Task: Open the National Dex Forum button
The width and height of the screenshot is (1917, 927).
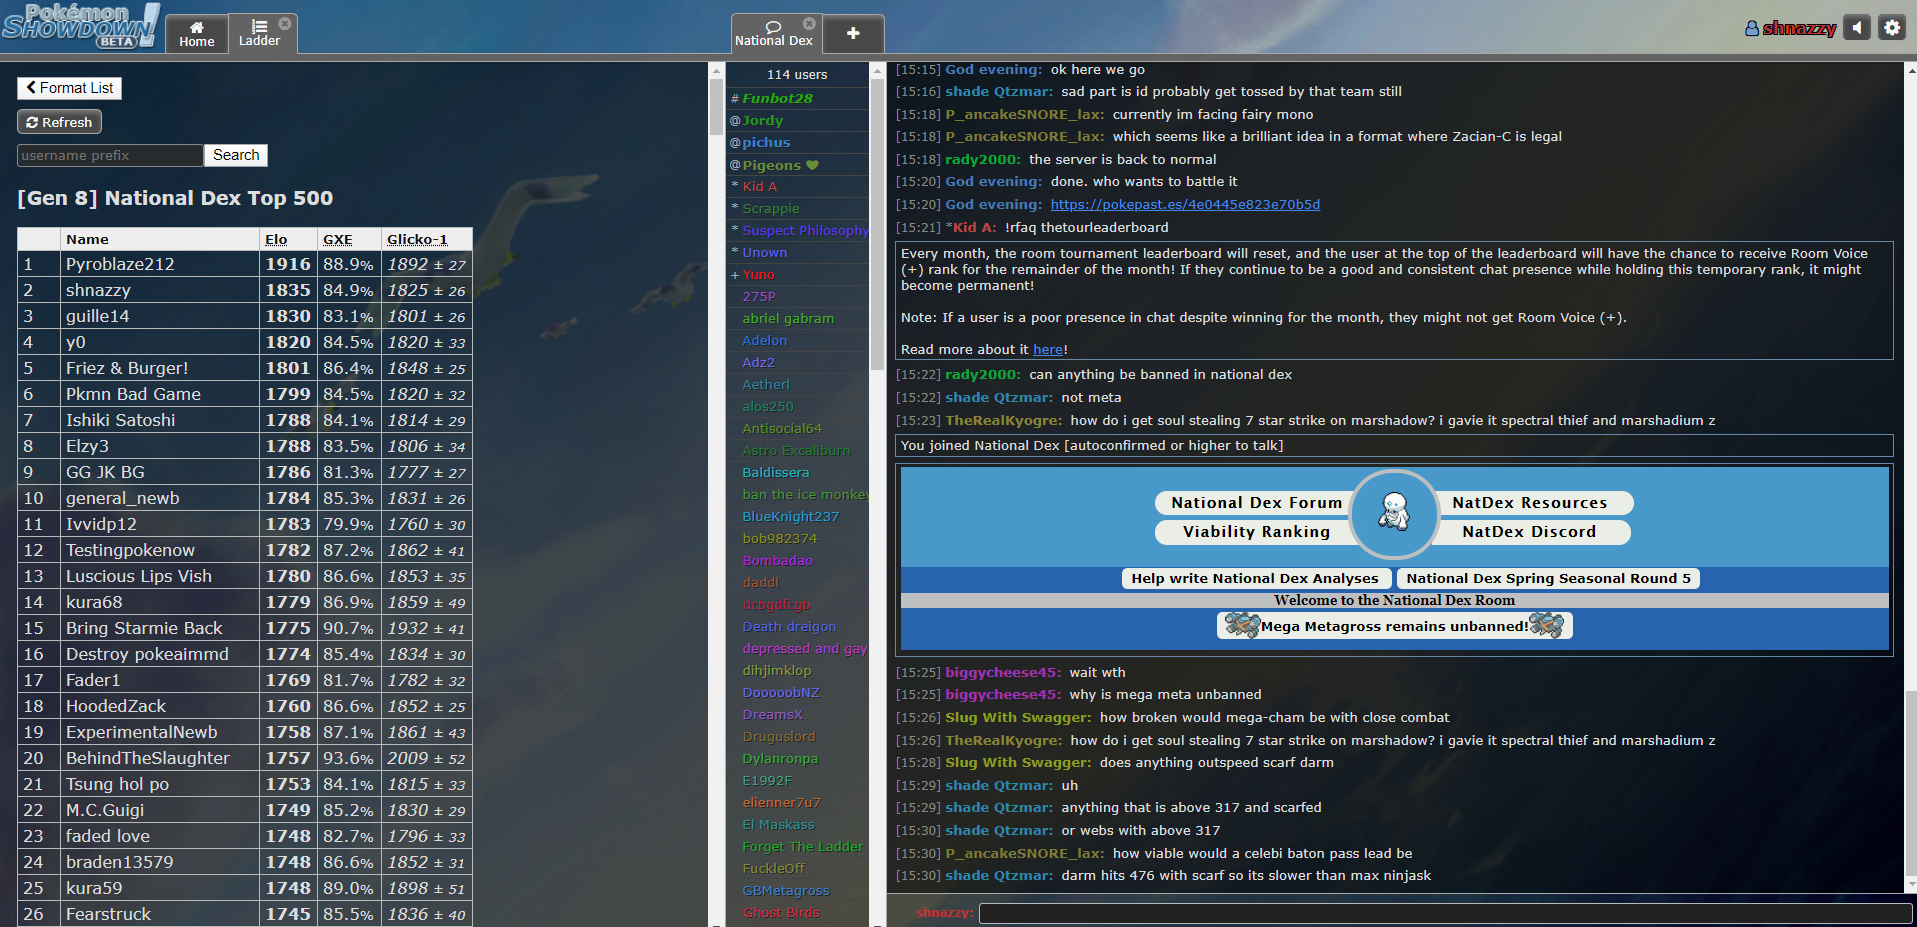Action: pos(1256,503)
